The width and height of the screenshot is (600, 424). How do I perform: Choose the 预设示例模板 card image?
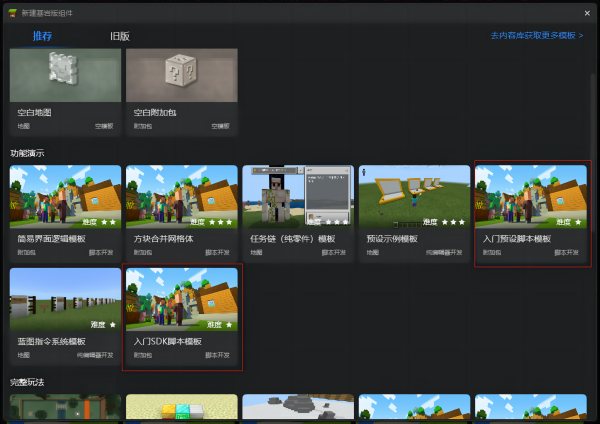[414, 197]
